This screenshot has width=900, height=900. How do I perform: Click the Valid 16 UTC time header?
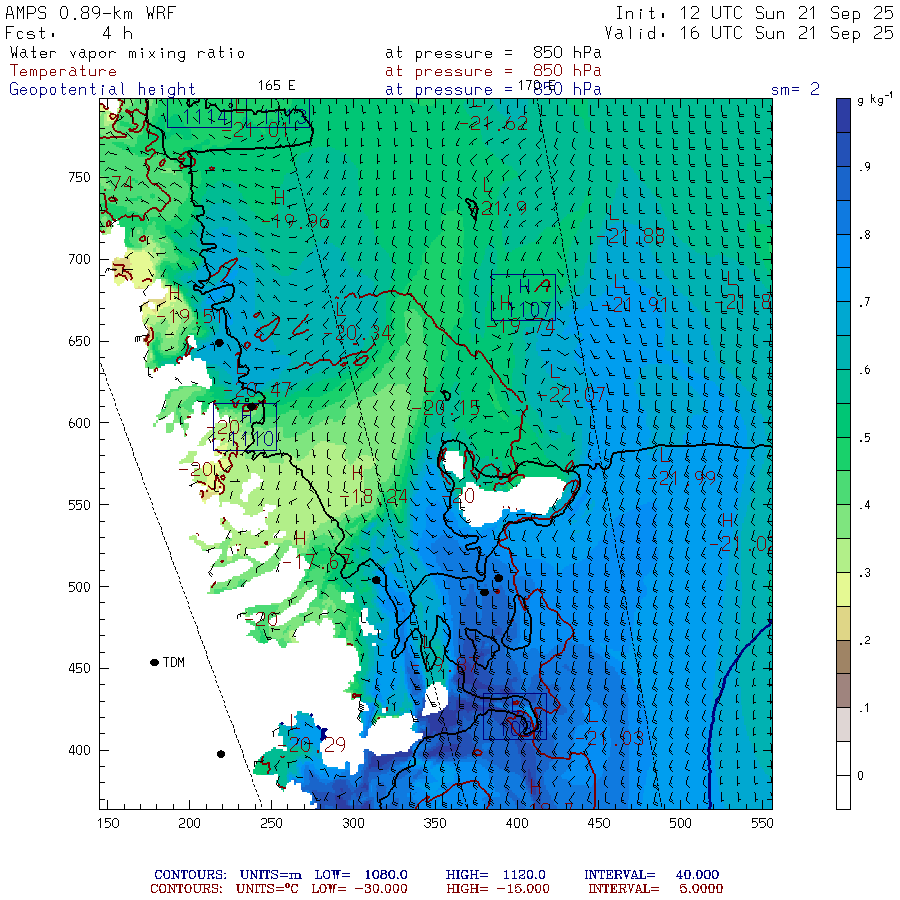point(748,33)
